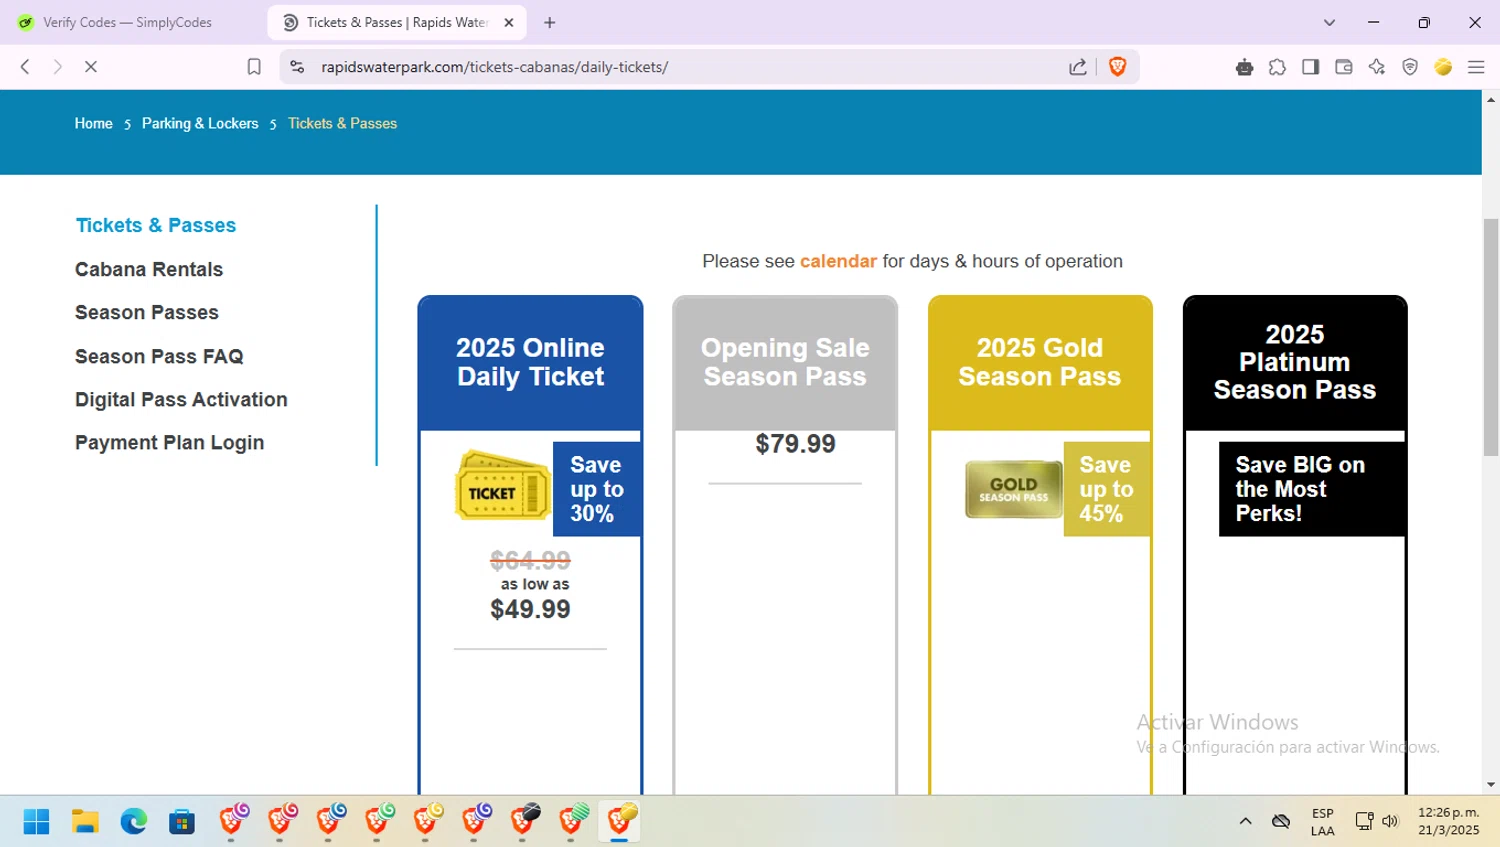The width and height of the screenshot is (1500, 847).
Task: Click the robot extension icon in toolbar
Action: click(x=1244, y=67)
